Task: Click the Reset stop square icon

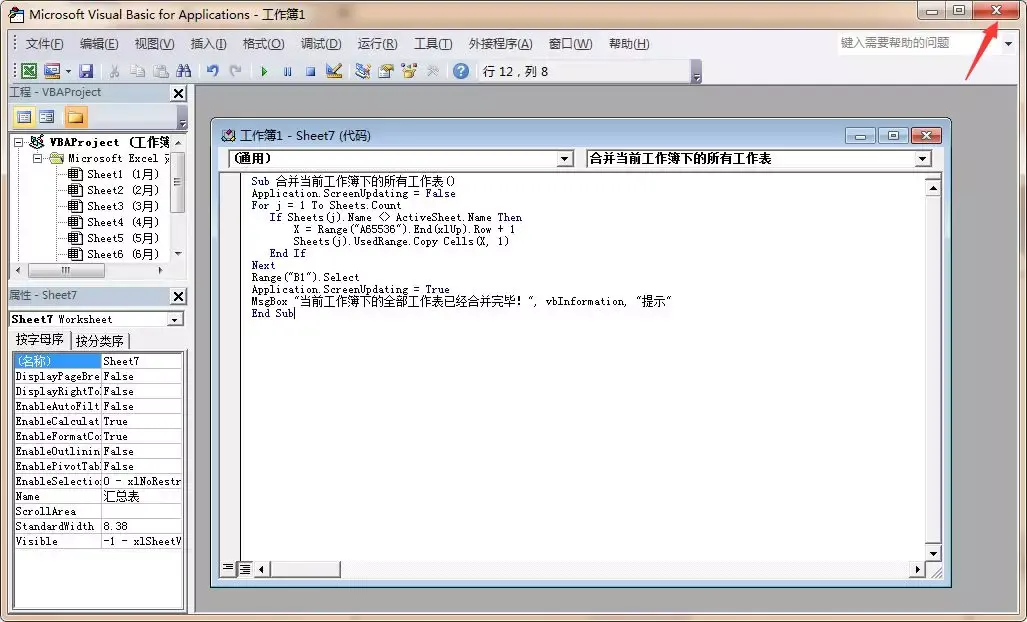Action: 310,71
